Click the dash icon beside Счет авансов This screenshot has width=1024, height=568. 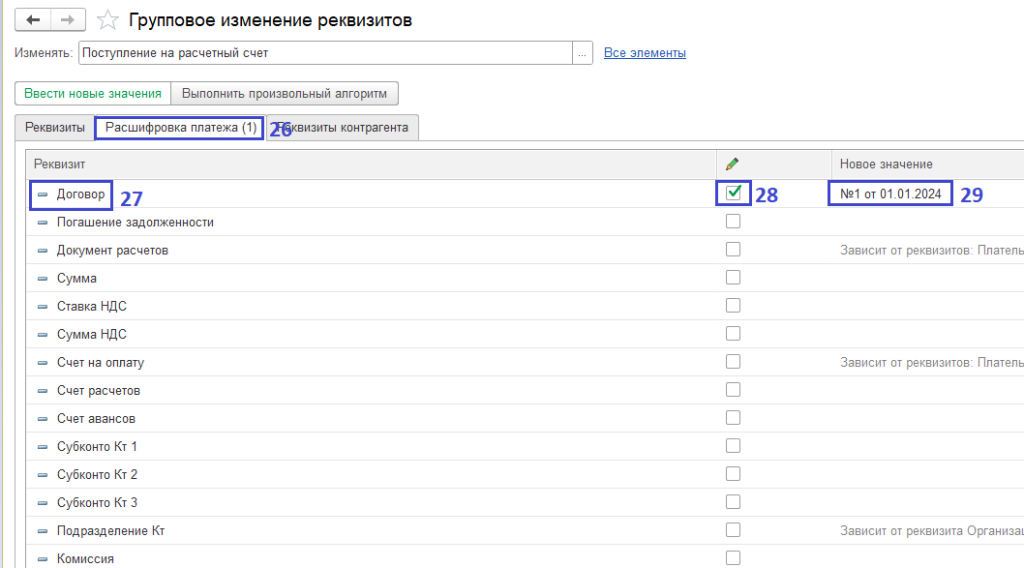(x=43, y=418)
